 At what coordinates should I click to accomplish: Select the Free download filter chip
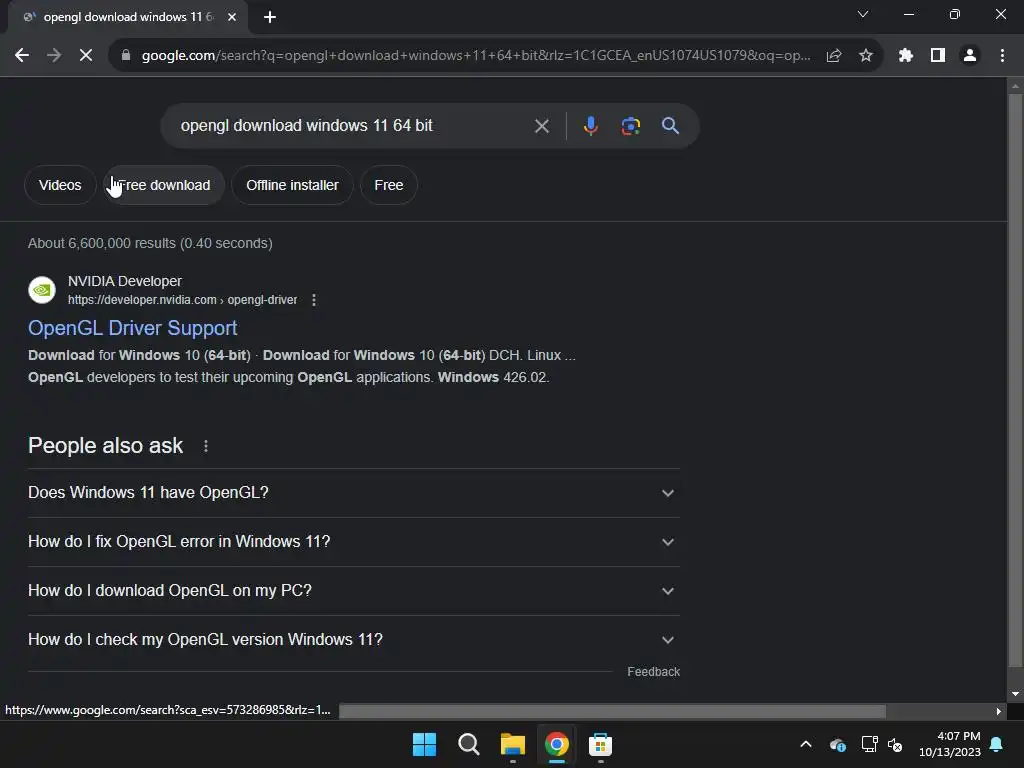[164, 185]
